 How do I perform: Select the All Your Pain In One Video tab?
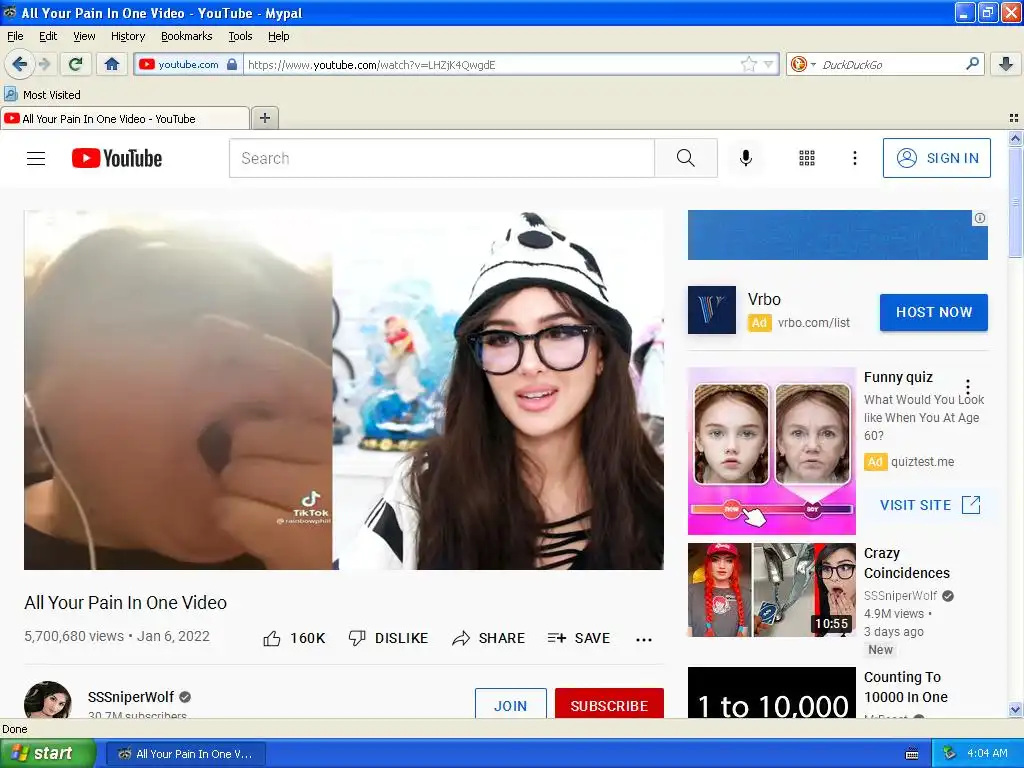click(x=125, y=118)
